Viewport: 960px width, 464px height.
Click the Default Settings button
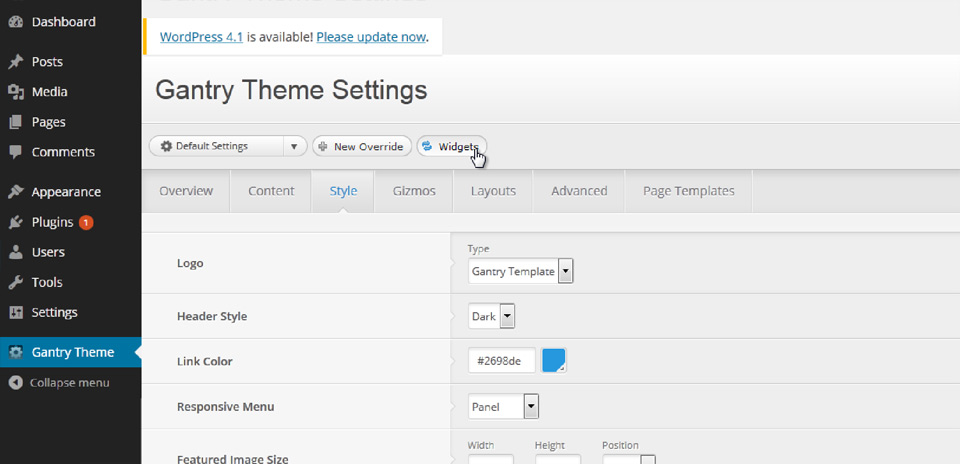(x=217, y=146)
